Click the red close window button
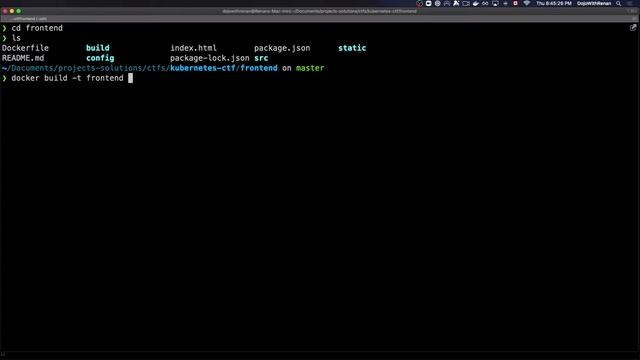This screenshot has height=360, width=640. pyautogui.click(x=5, y=11)
